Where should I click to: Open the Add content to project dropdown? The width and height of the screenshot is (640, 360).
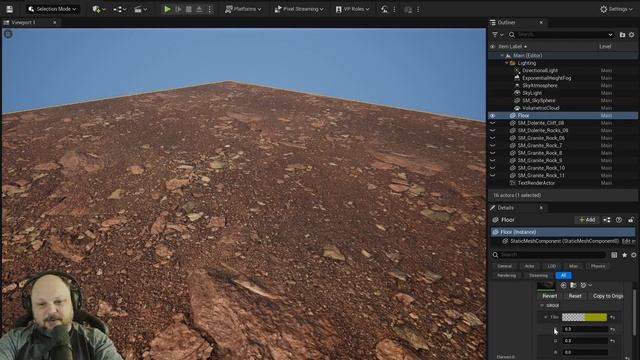coord(98,9)
